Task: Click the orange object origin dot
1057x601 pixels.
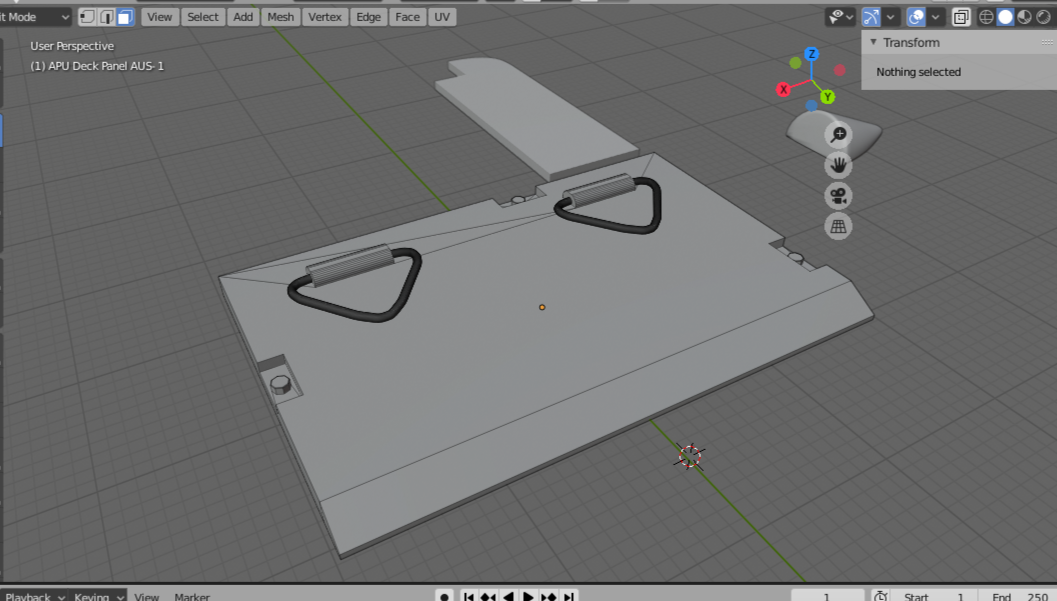Action: click(x=542, y=307)
